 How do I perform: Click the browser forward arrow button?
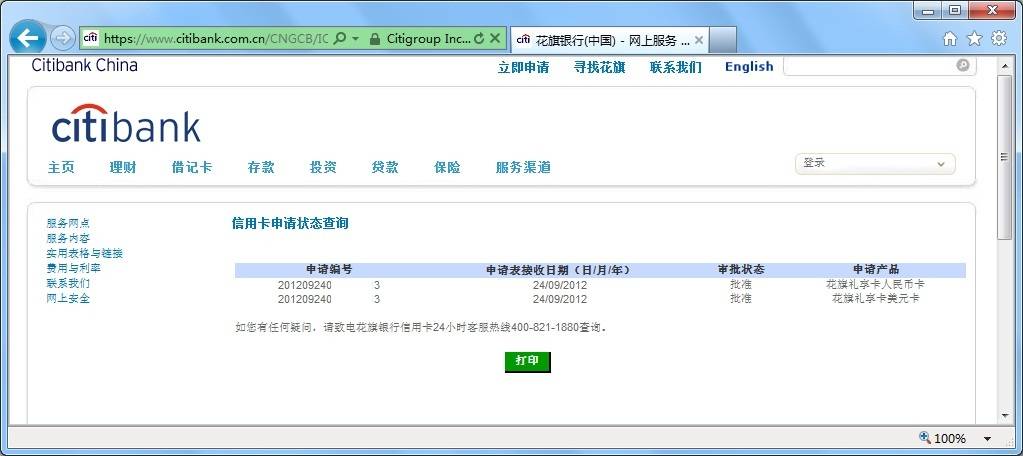click(62, 38)
